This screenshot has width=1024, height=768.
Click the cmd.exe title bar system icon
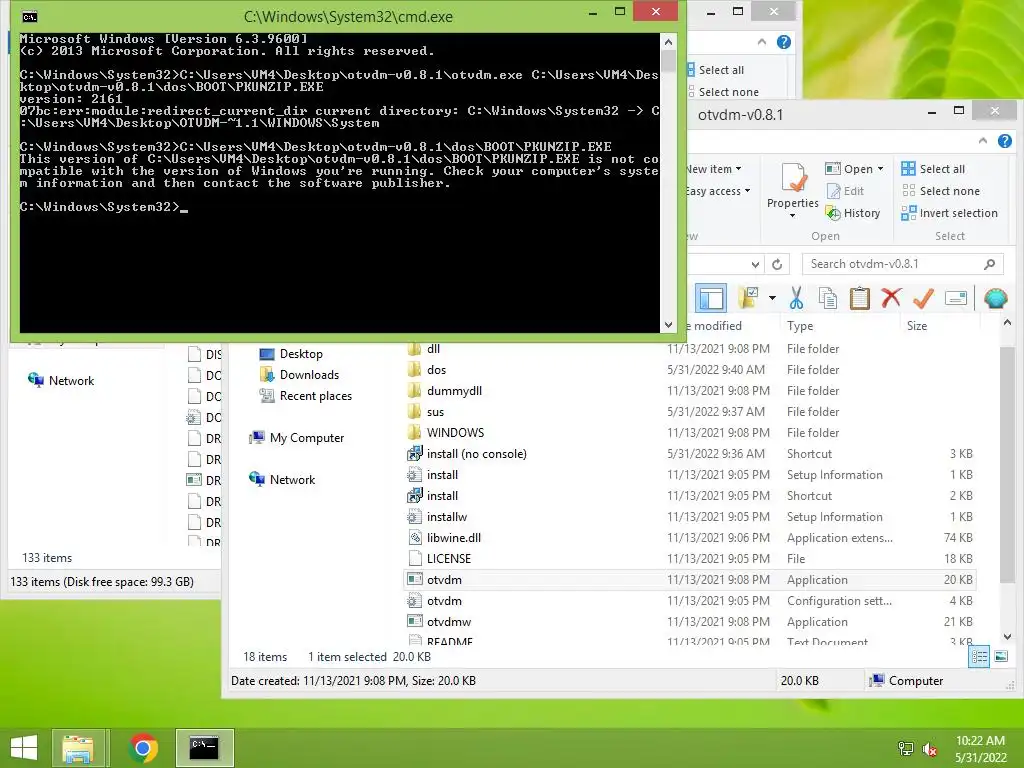point(29,16)
